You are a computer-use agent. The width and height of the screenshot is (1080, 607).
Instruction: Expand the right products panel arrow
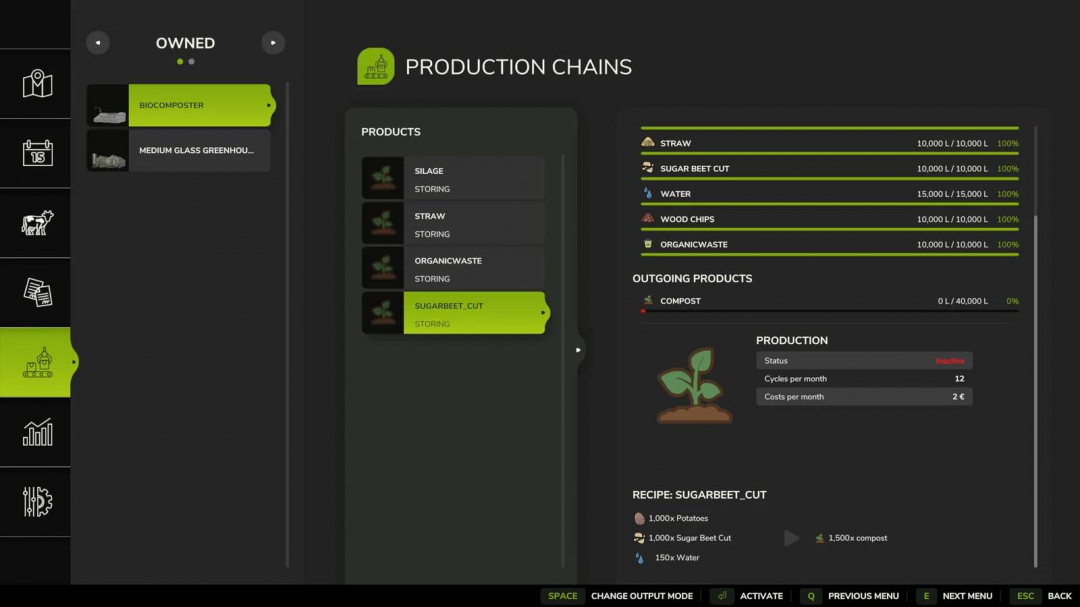tap(578, 349)
